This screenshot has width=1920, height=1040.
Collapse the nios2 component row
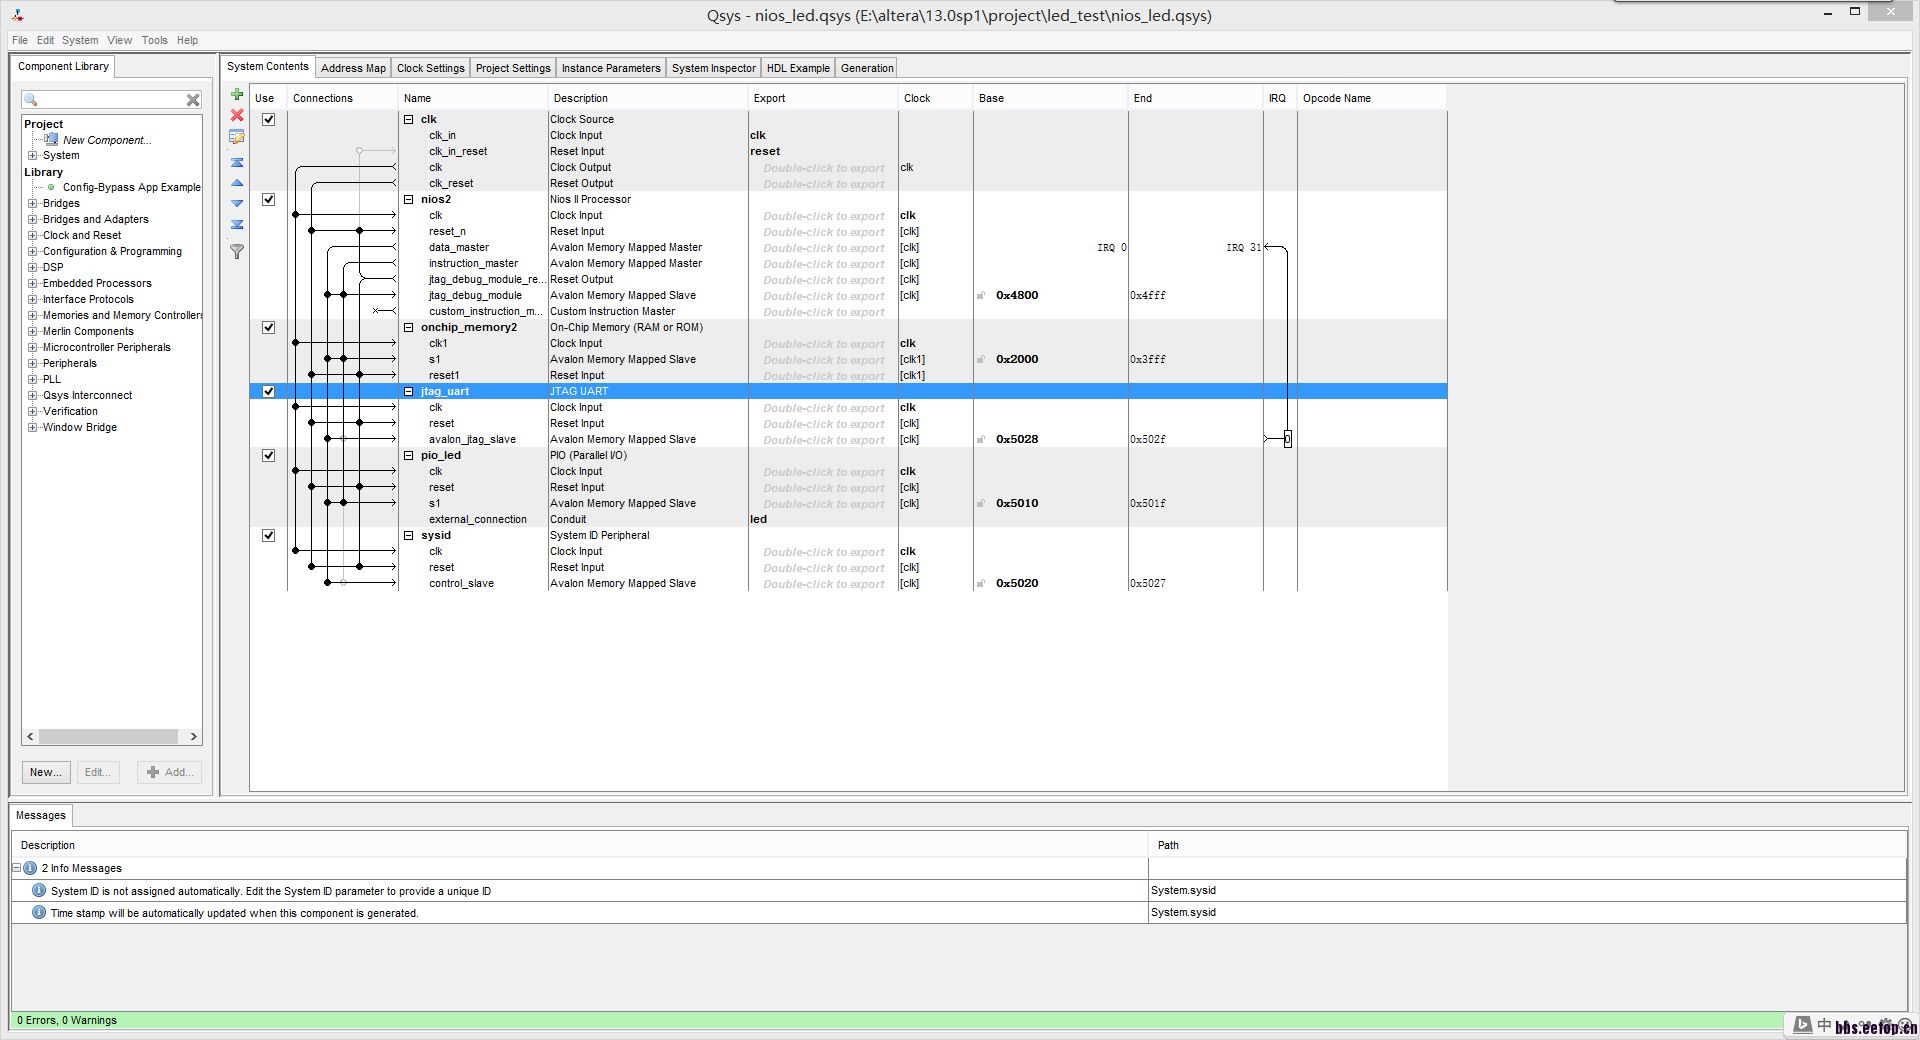[408, 199]
